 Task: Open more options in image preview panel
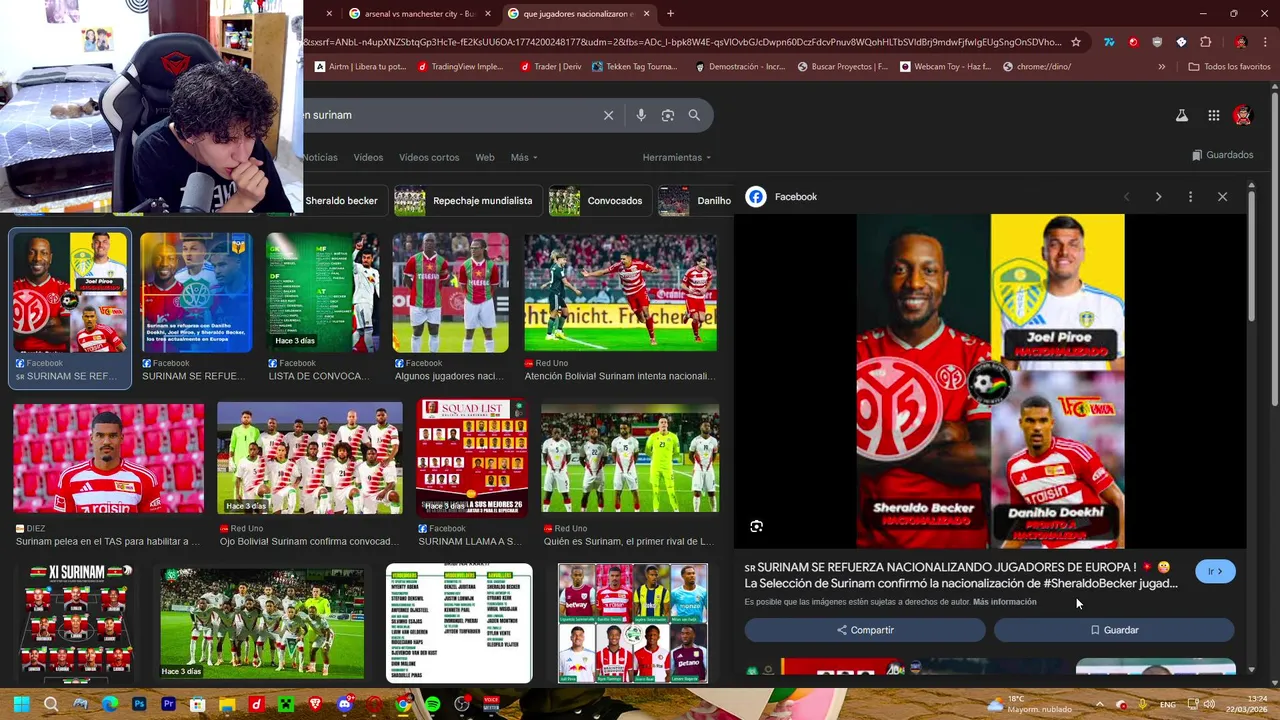[x=1190, y=197]
